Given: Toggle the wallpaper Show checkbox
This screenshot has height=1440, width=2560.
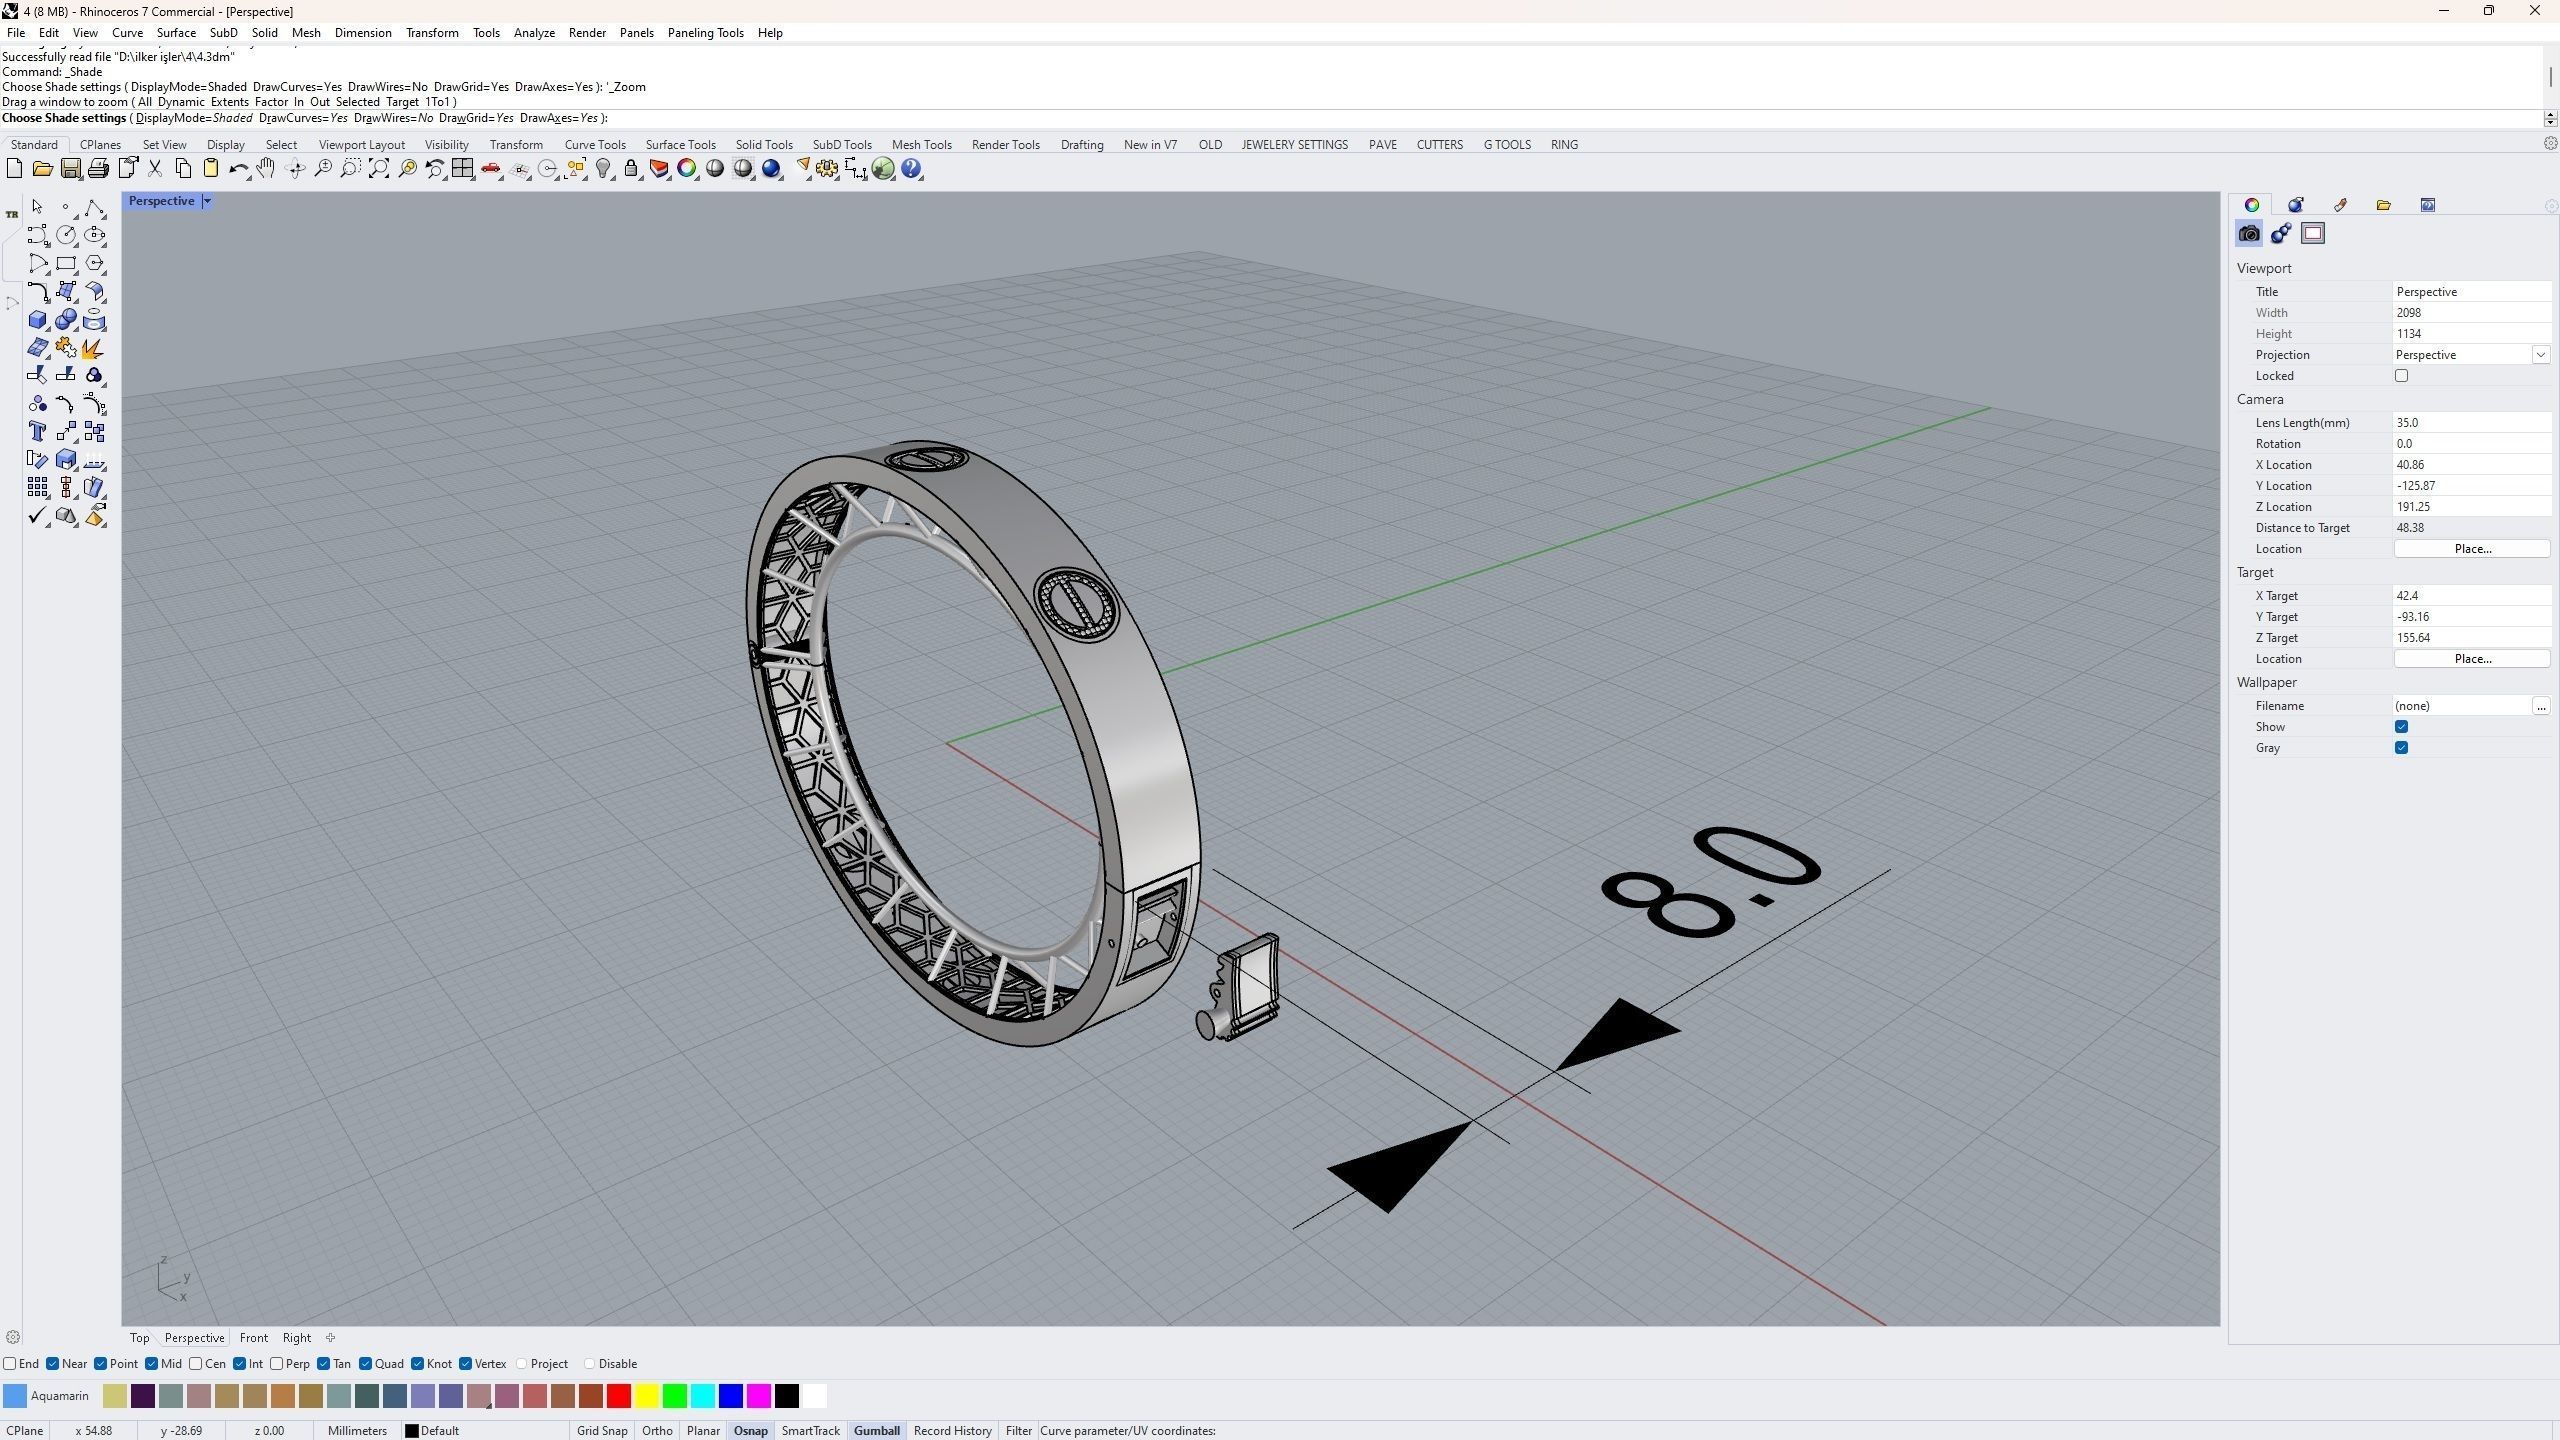Looking at the screenshot, I should [x=2401, y=727].
